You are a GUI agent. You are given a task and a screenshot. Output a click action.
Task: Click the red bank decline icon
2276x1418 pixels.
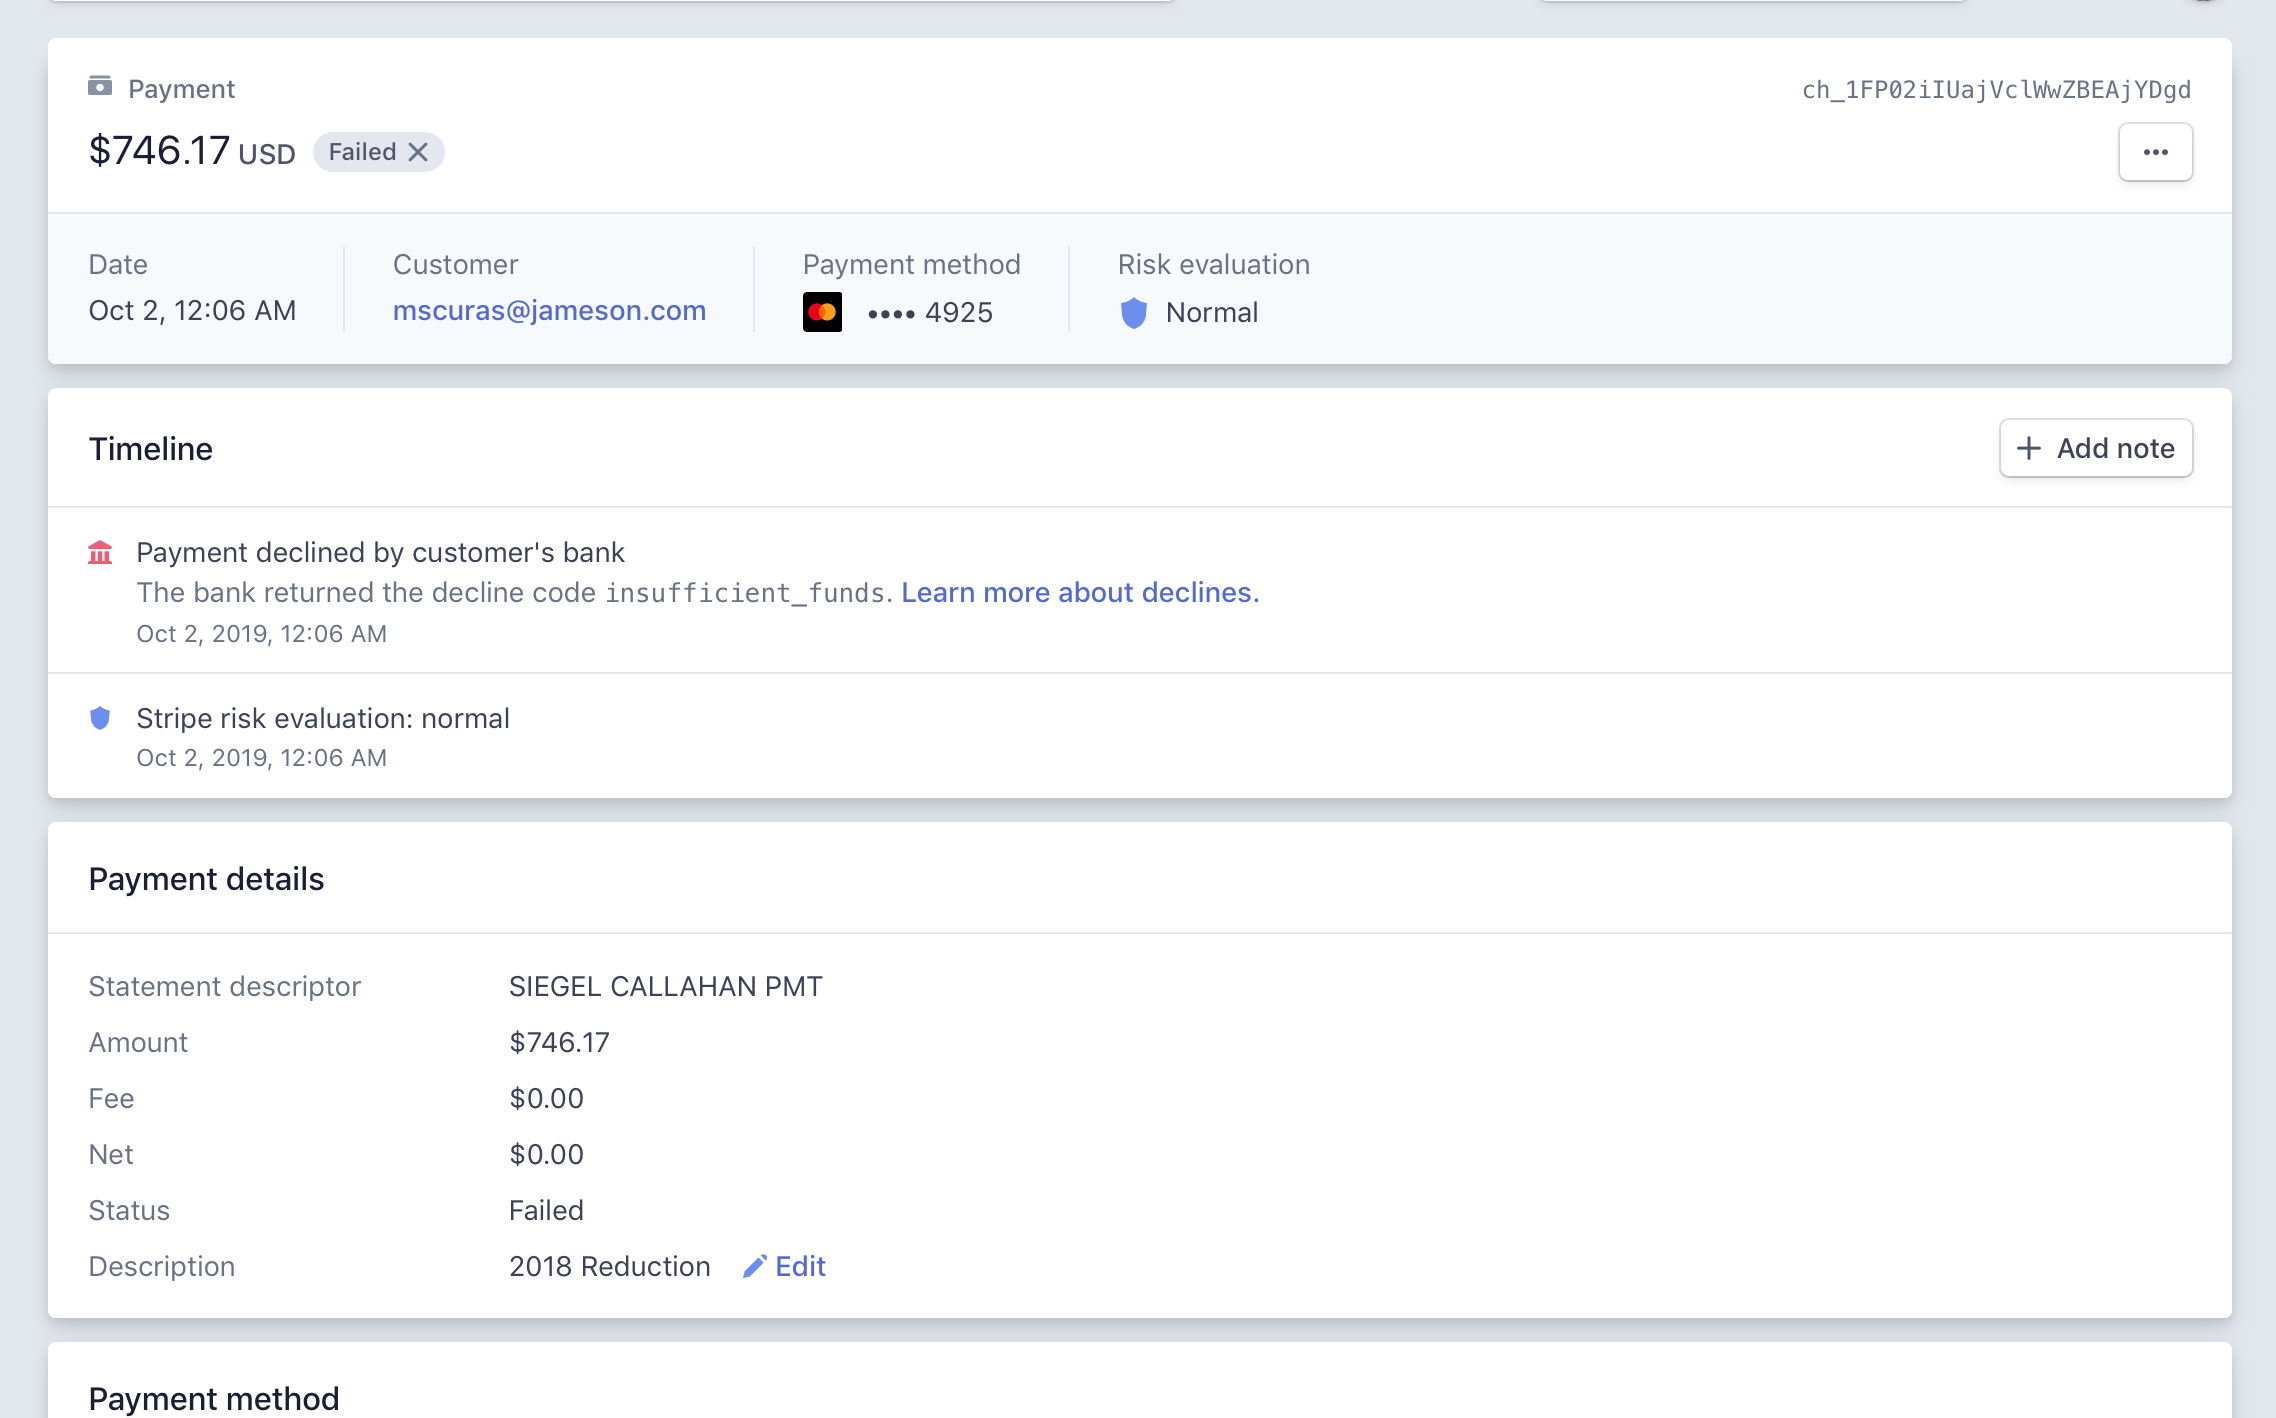(100, 553)
